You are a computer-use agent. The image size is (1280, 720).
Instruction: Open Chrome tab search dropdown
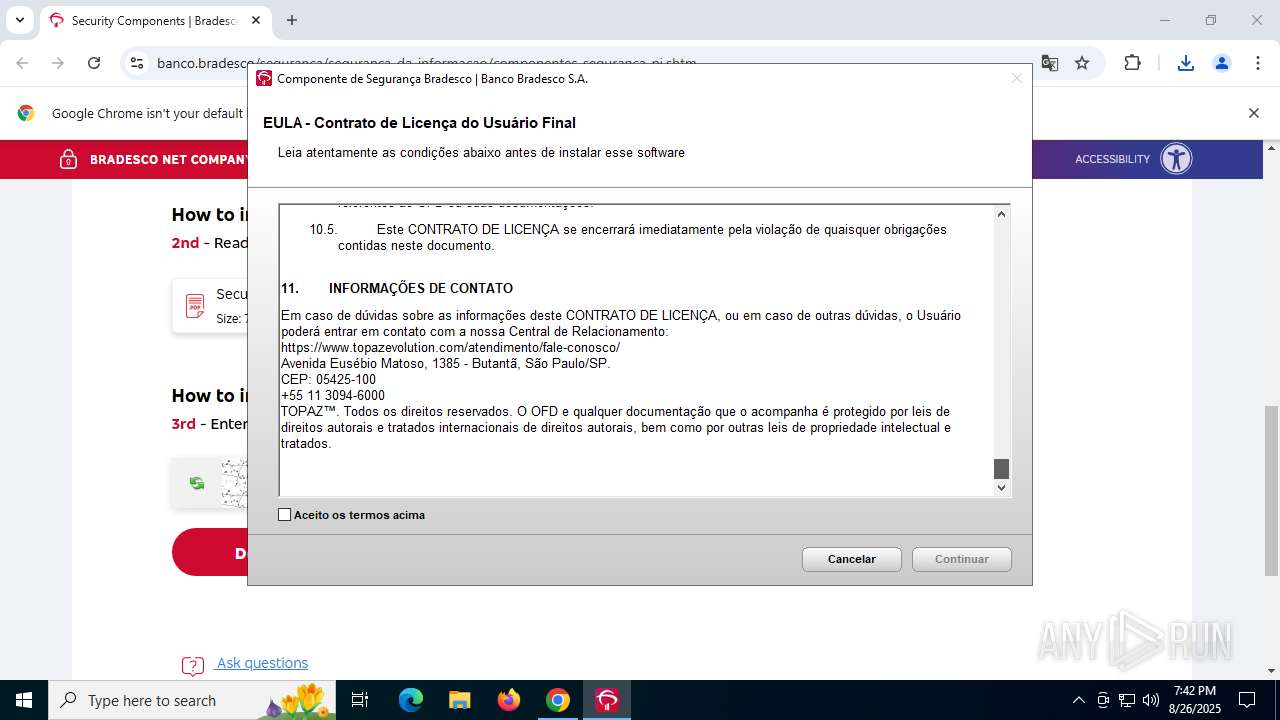pos(19,20)
